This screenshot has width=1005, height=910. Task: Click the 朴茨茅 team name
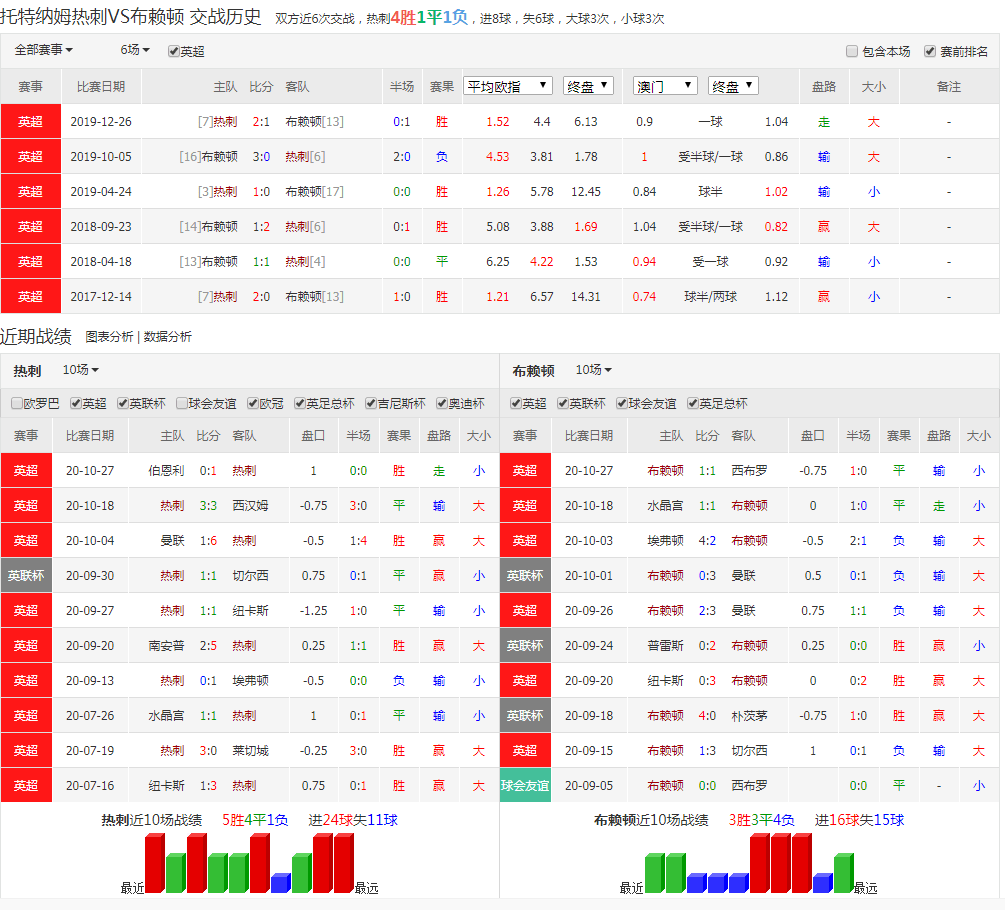click(x=749, y=716)
